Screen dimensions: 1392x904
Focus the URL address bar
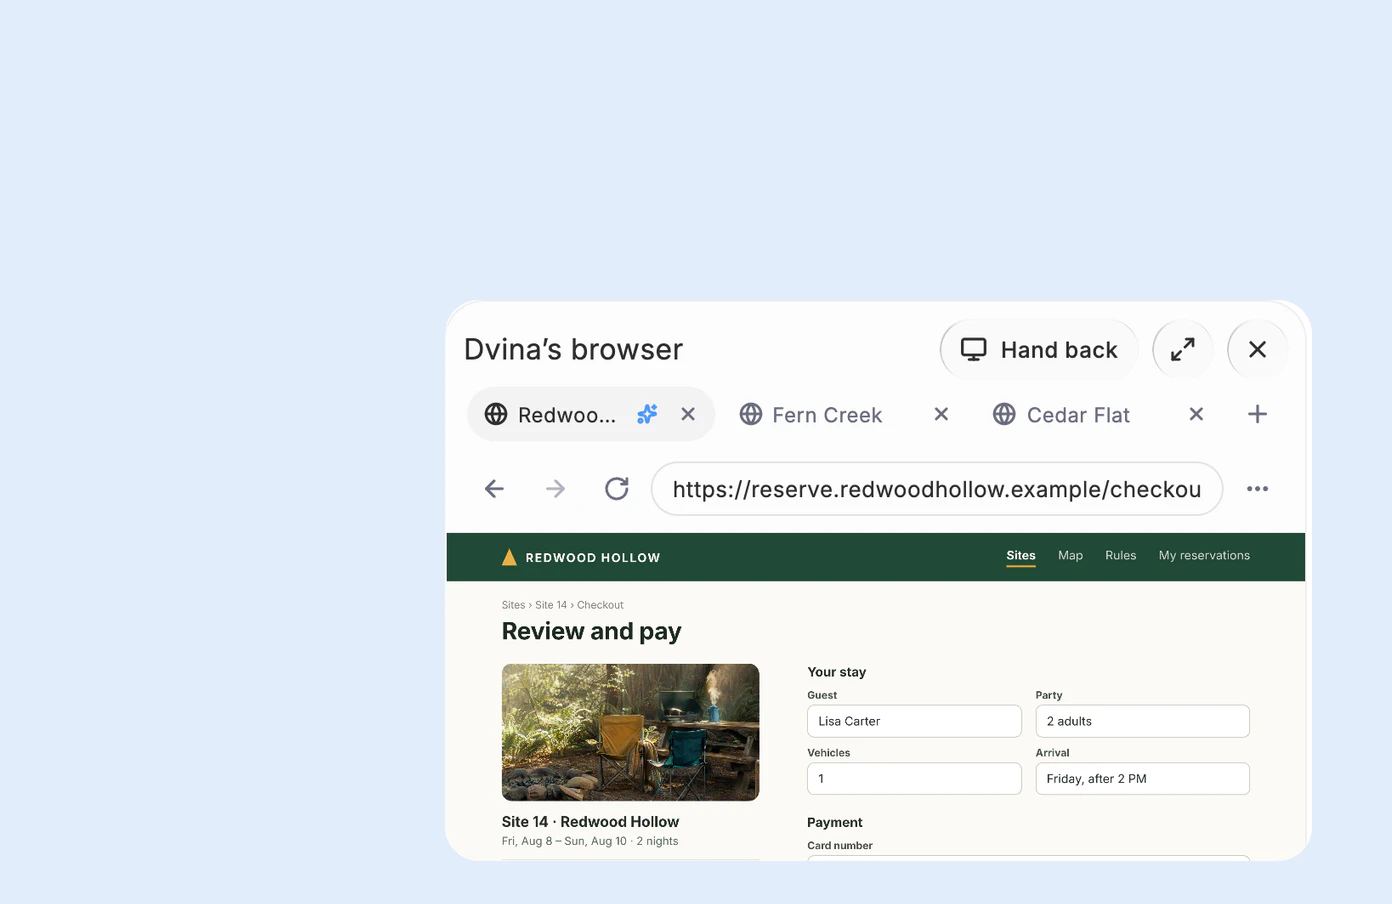click(937, 489)
